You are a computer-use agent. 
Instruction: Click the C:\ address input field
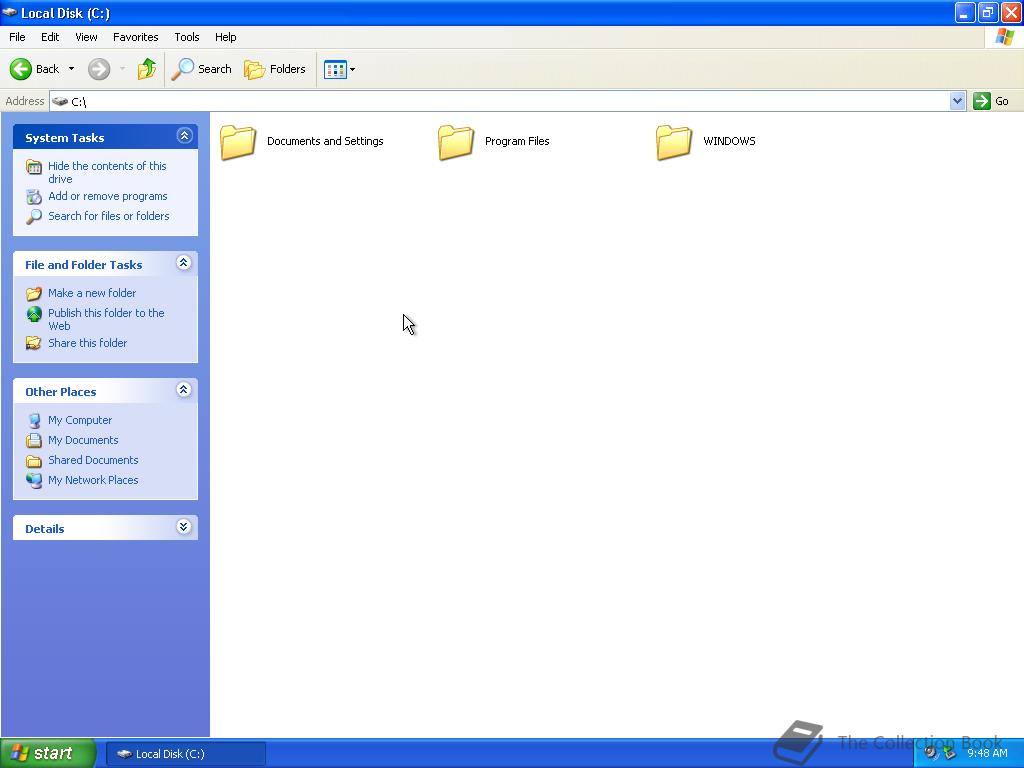click(500, 101)
